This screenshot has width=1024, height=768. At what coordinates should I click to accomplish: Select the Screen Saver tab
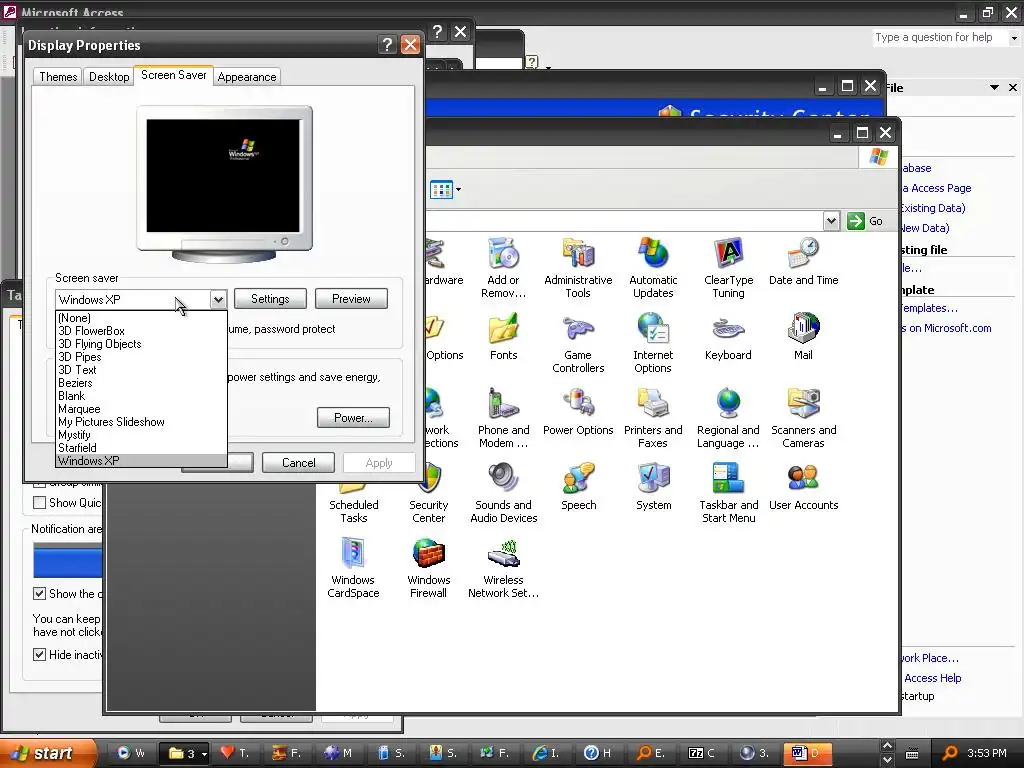(174, 75)
